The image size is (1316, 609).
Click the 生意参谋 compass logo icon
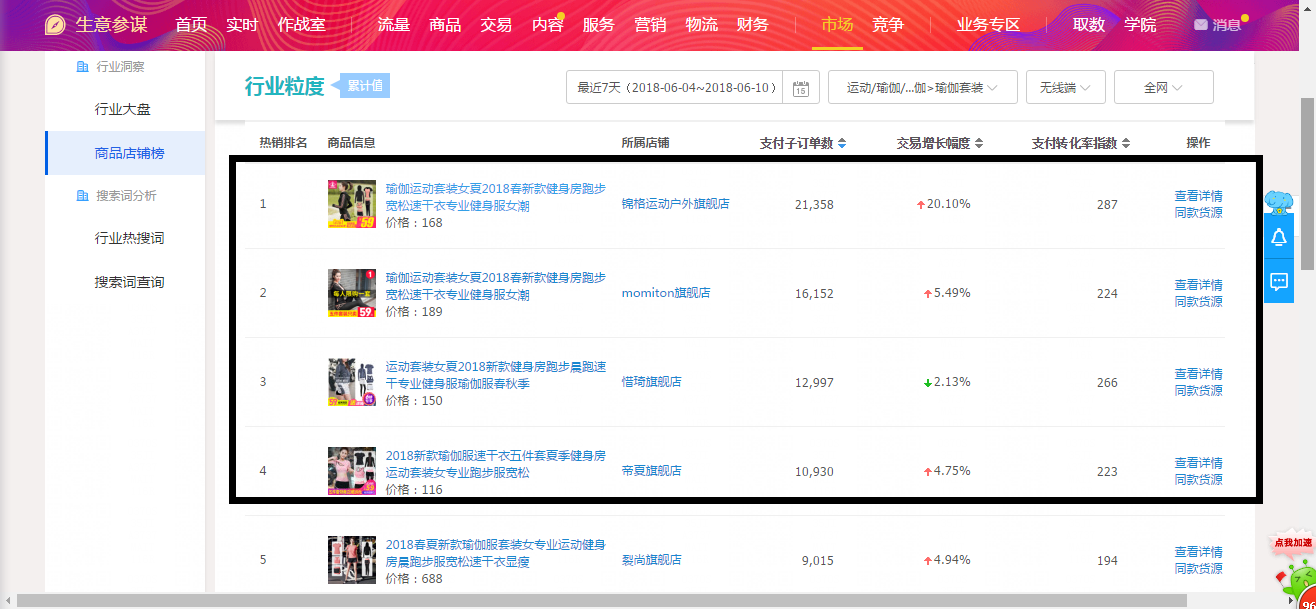(56, 25)
